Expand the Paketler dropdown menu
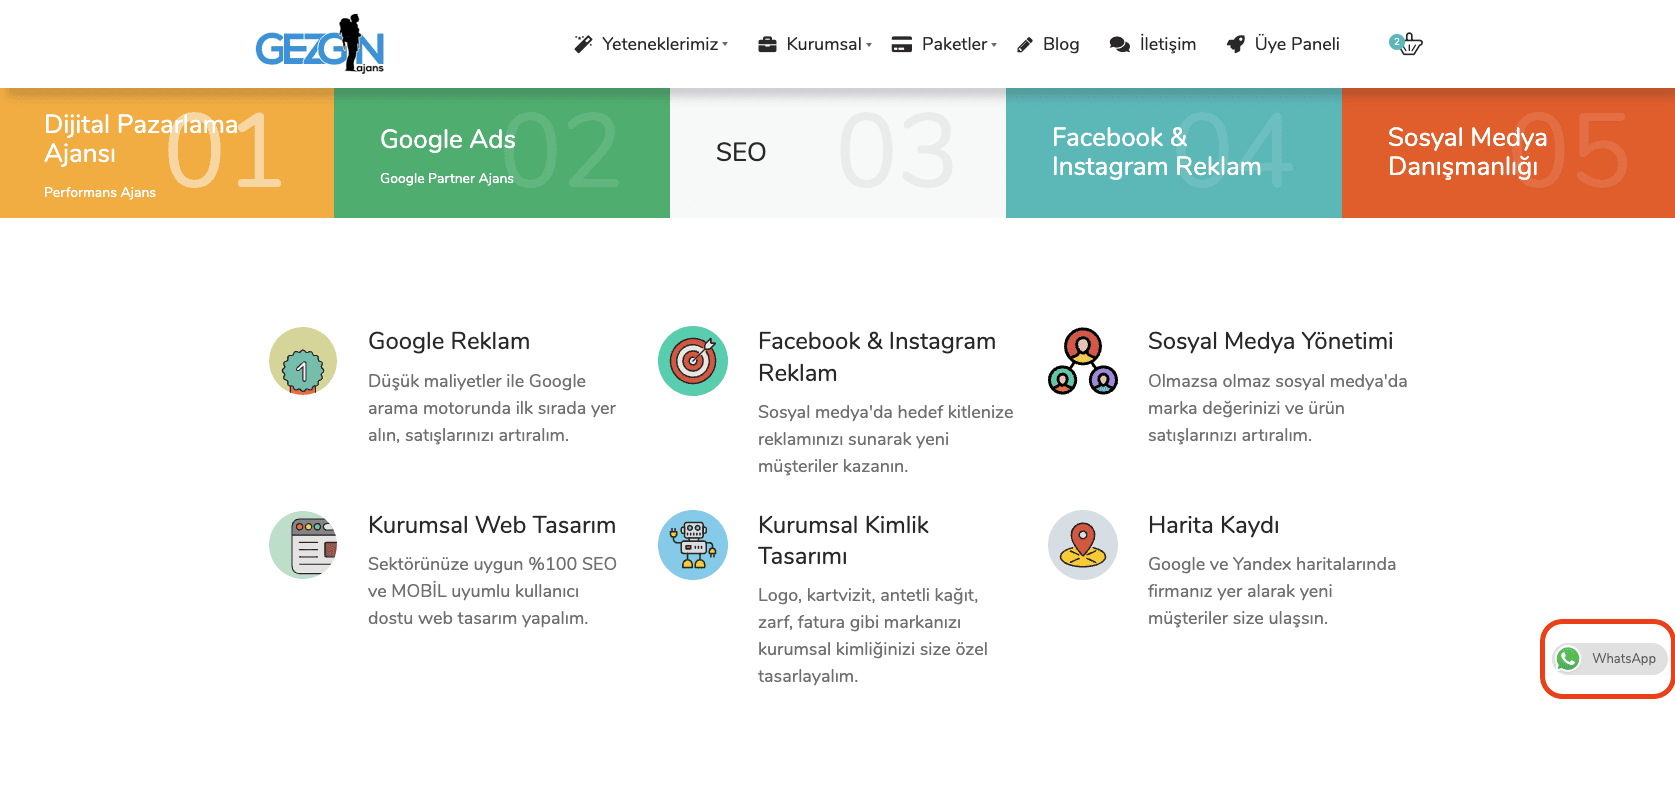The width and height of the screenshot is (1675, 786). (945, 44)
